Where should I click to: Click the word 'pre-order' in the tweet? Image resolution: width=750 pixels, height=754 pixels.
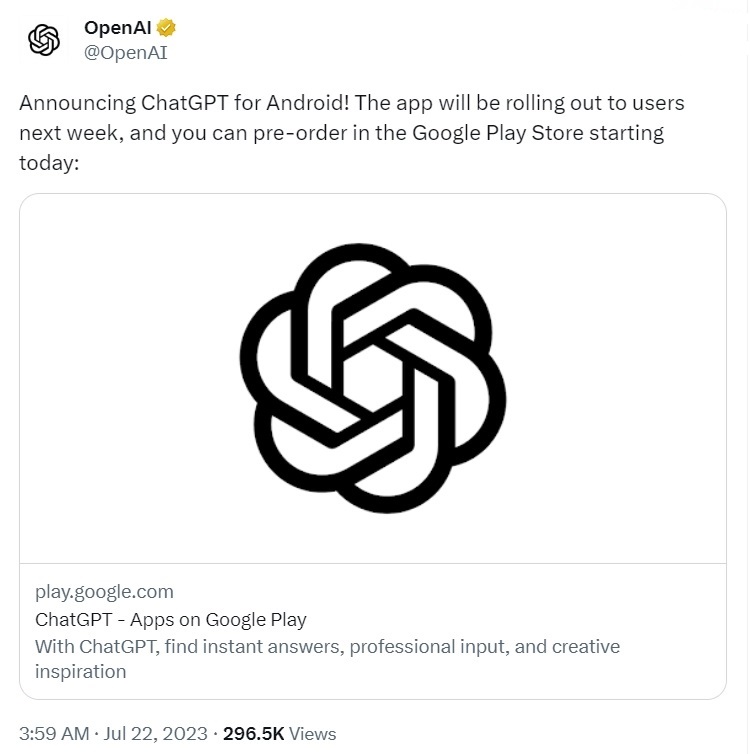pos(300,134)
